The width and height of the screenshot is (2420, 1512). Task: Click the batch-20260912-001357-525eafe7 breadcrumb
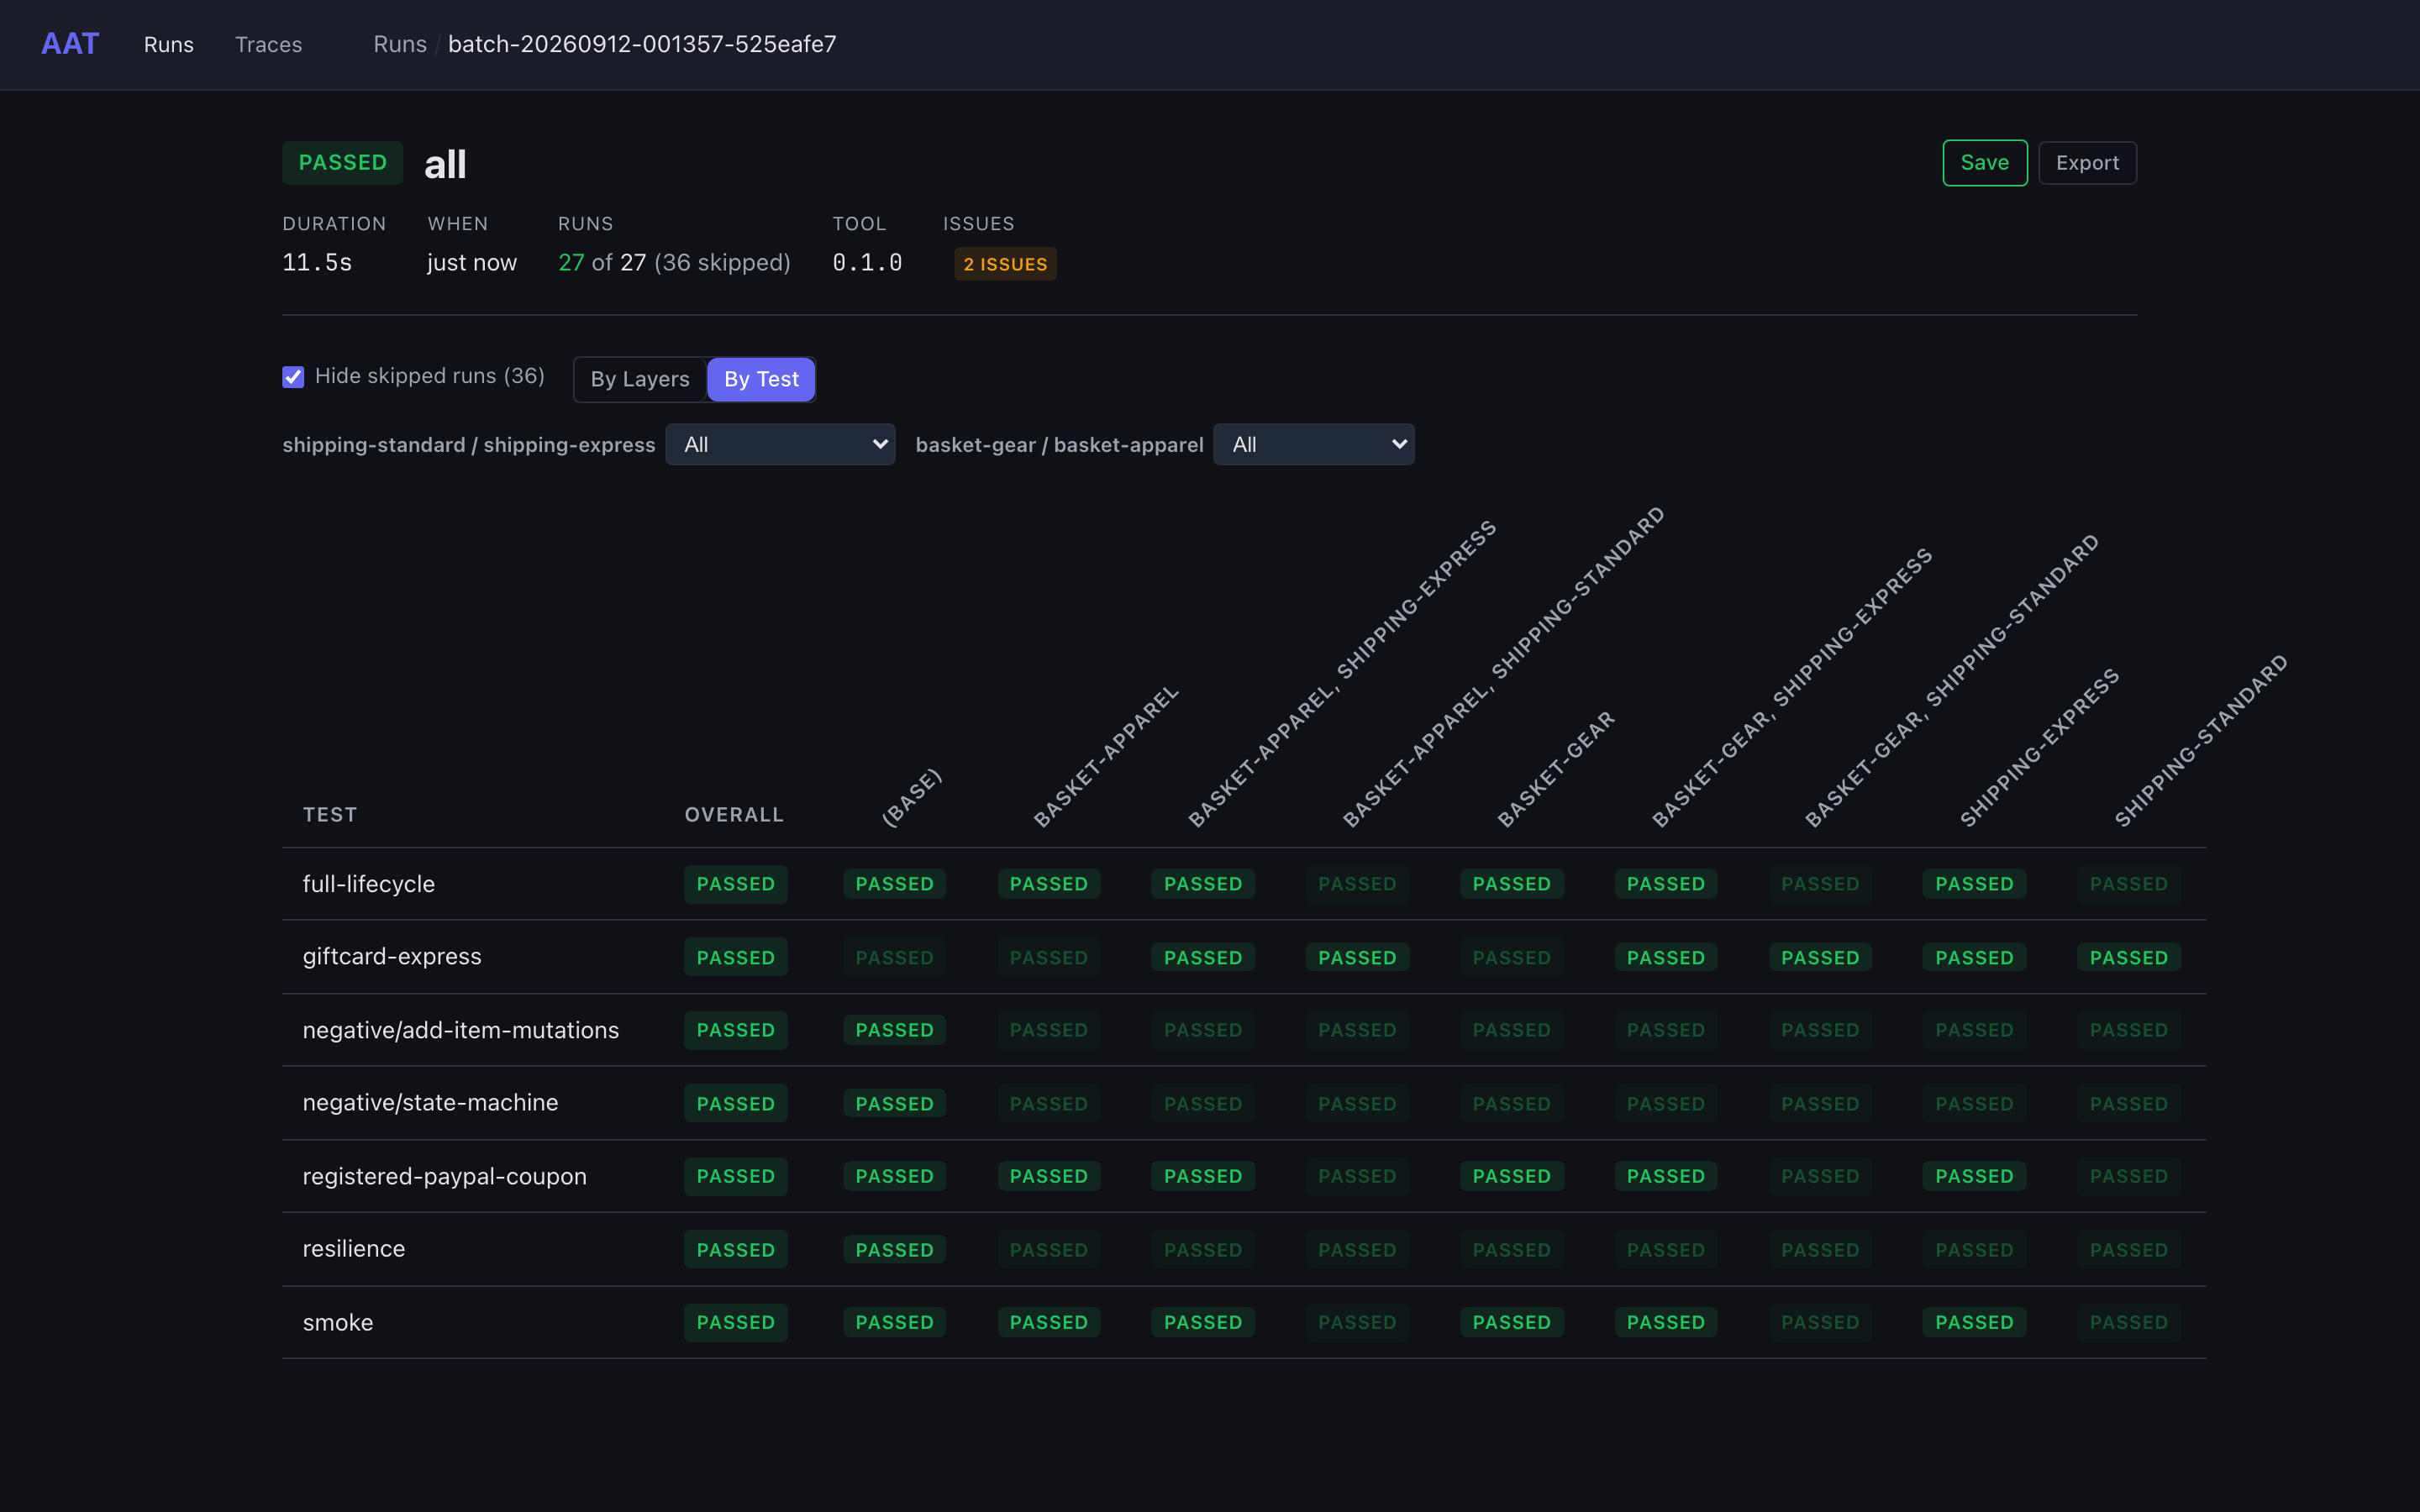(x=642, y=44)
